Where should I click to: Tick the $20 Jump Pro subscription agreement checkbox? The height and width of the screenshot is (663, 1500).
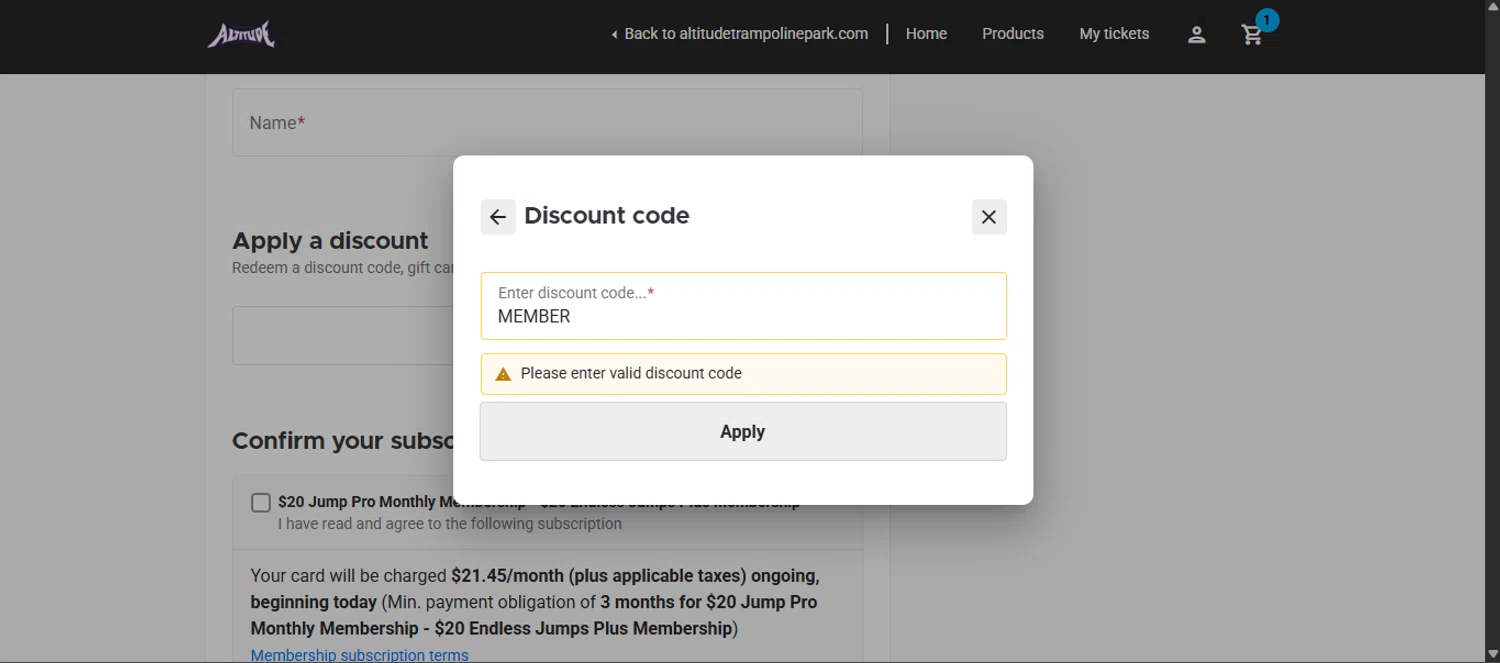point(261,502)
